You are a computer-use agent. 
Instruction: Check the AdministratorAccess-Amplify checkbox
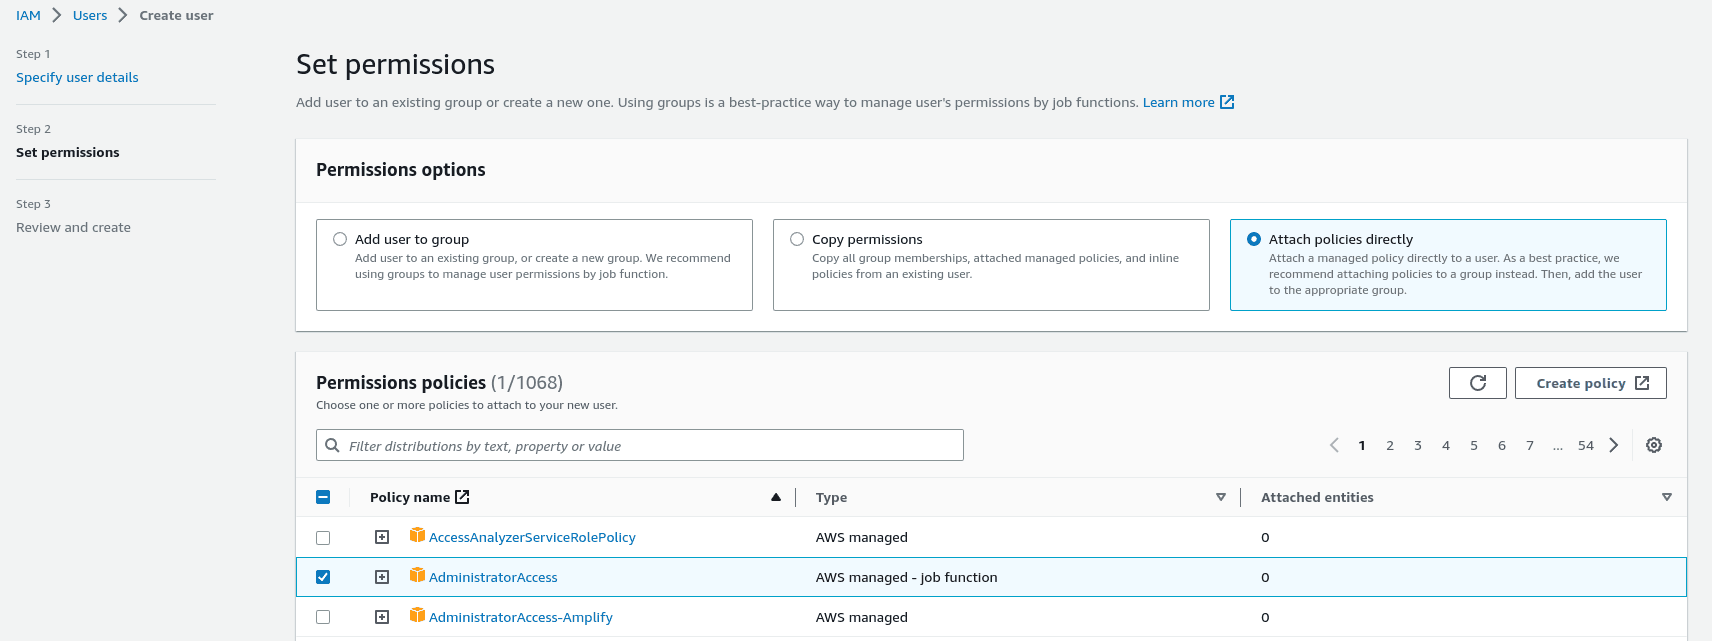[x=323, y=617]
